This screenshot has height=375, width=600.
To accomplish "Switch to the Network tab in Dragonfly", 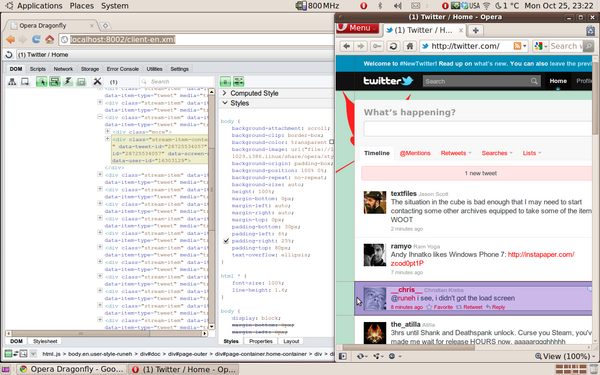I will 63,69.
